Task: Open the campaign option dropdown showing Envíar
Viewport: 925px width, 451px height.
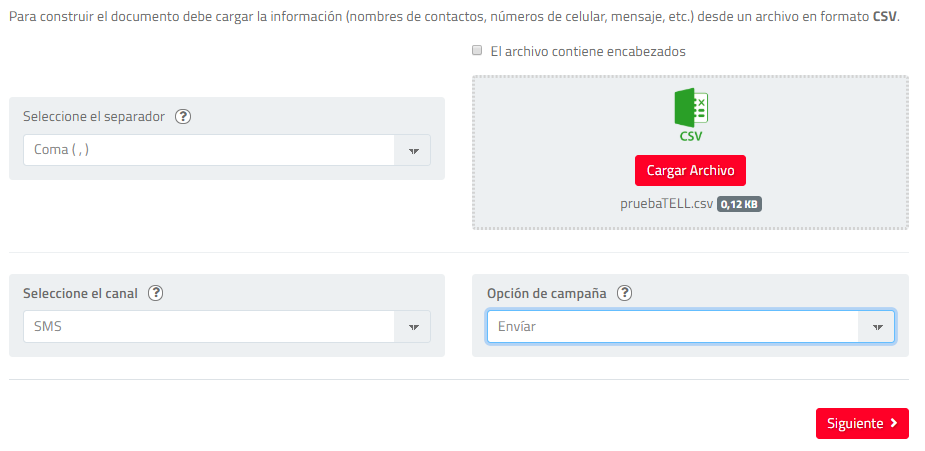Action: pyautogui.click(x=672, y=327)
